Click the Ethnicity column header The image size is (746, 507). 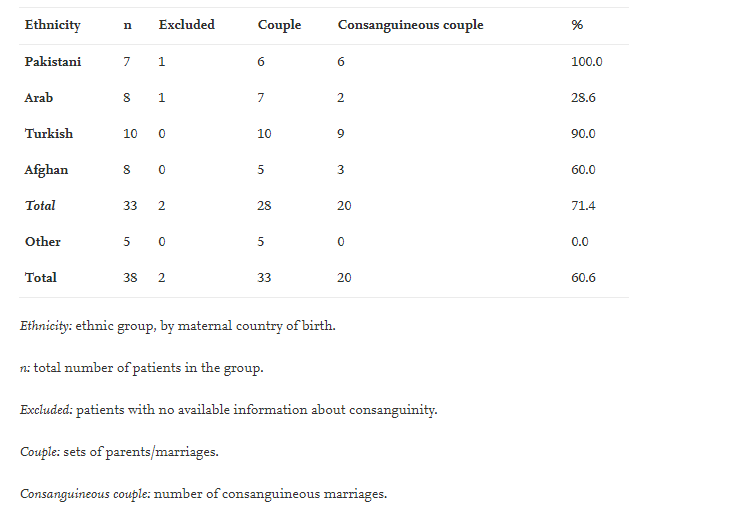(x=53, y=25)
